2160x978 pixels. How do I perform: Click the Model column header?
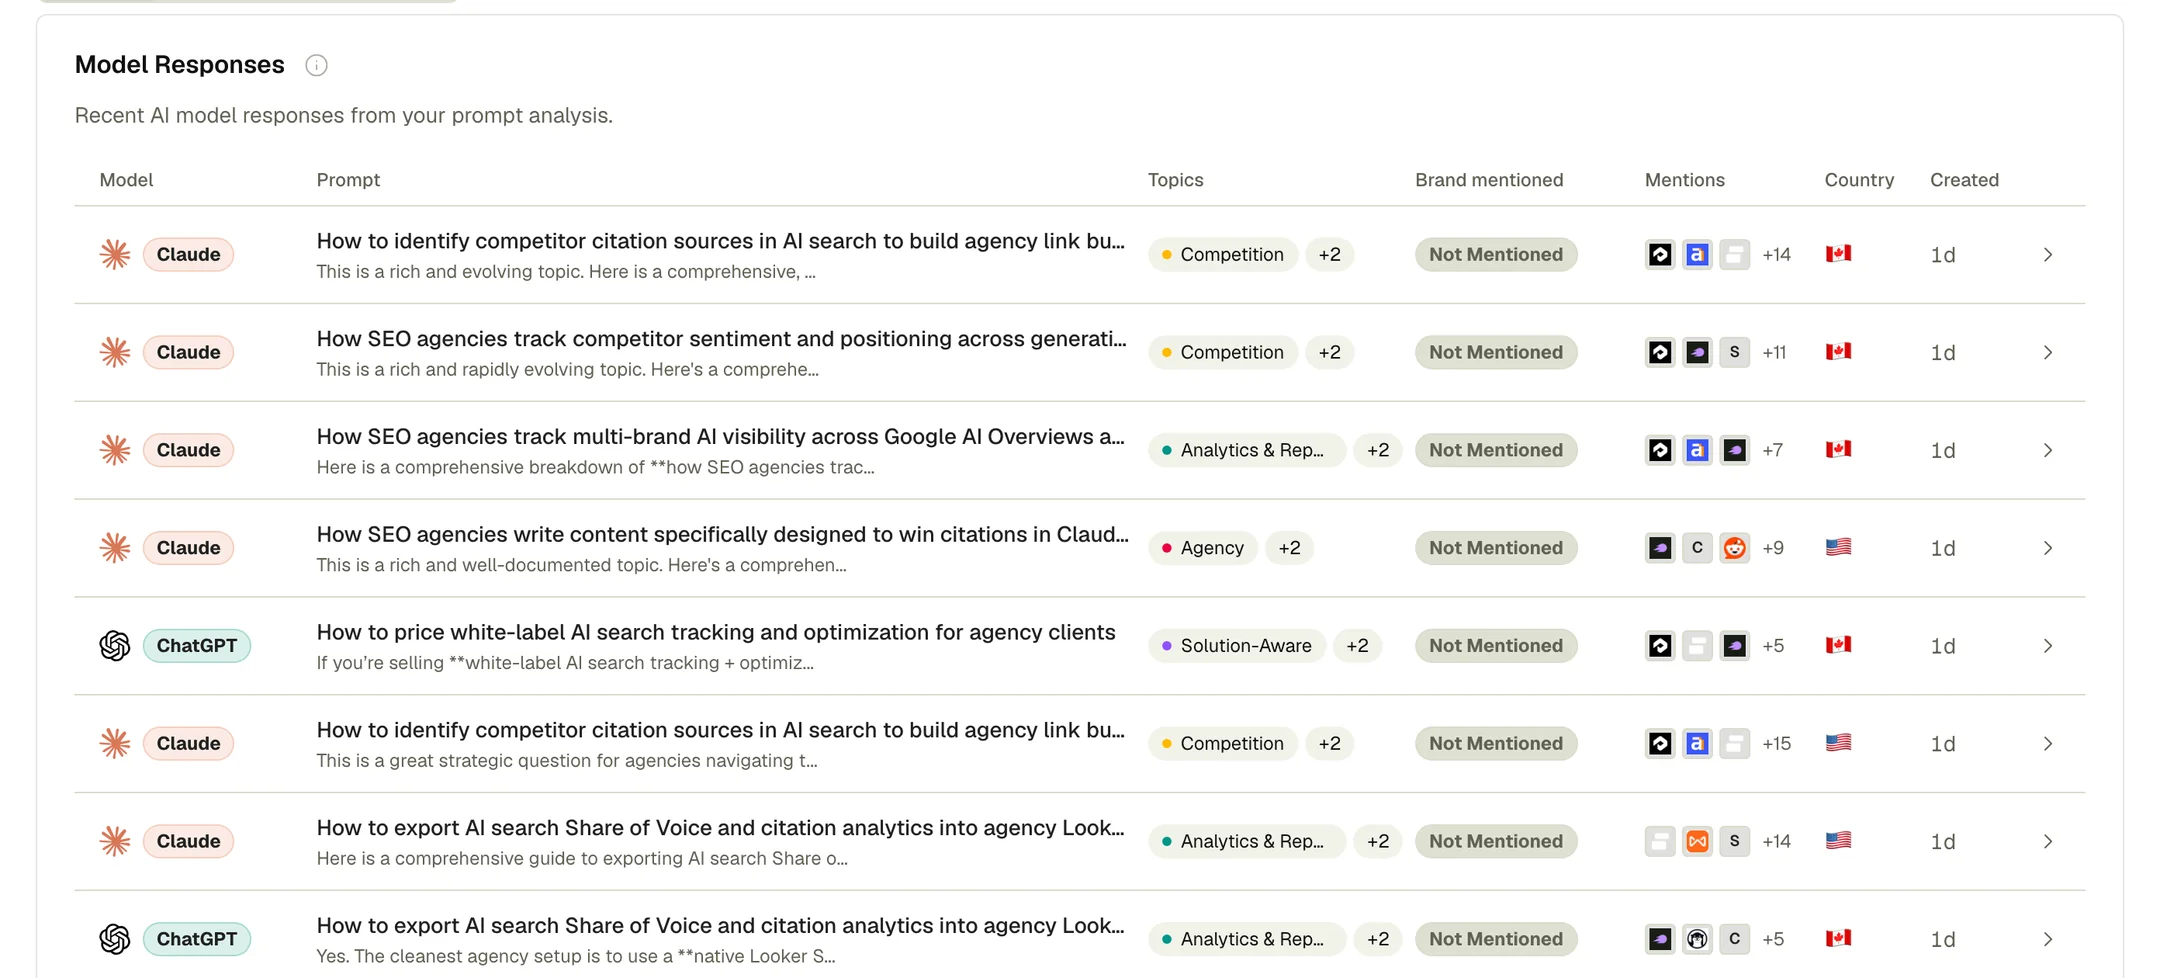click(x=126, y=180)
